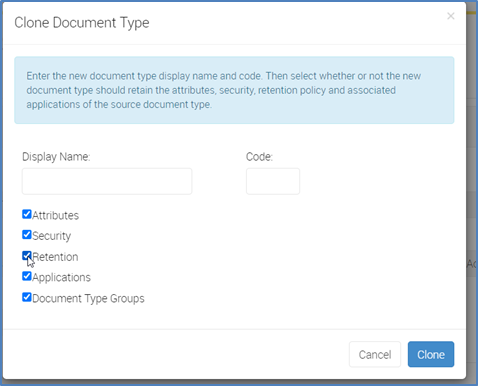Click the blue instruction message box

(x=234, y=90)
